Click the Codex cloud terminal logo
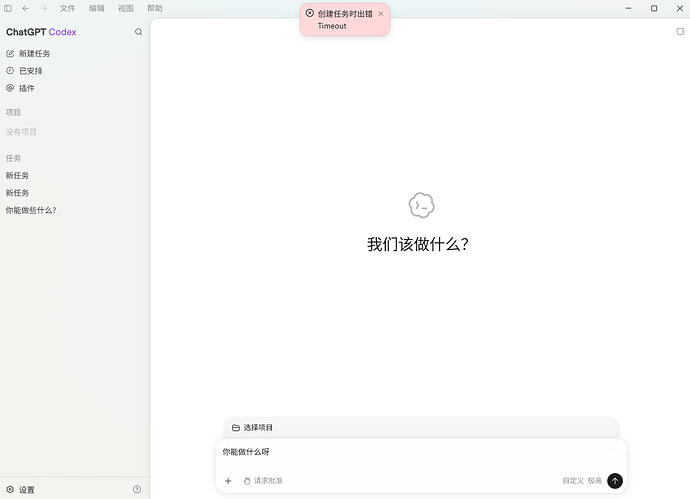 click(422, 205)
